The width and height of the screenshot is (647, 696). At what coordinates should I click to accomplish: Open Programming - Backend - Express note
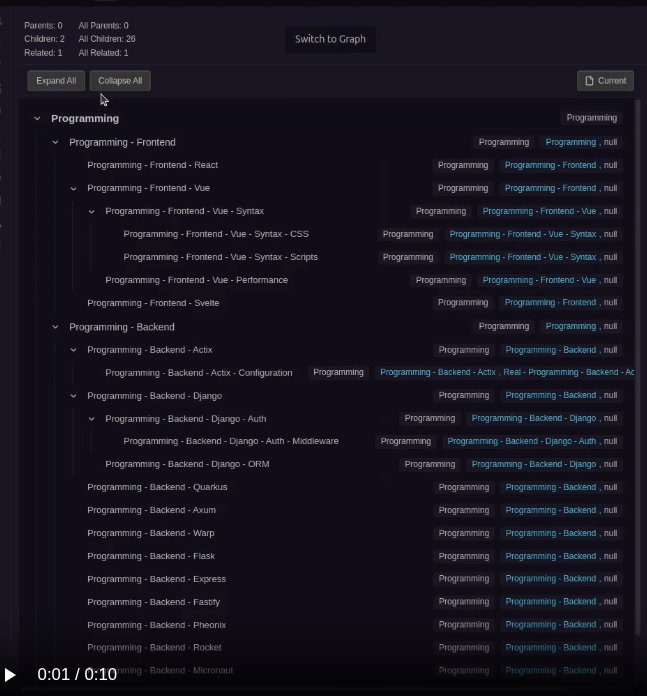[157, 579]
